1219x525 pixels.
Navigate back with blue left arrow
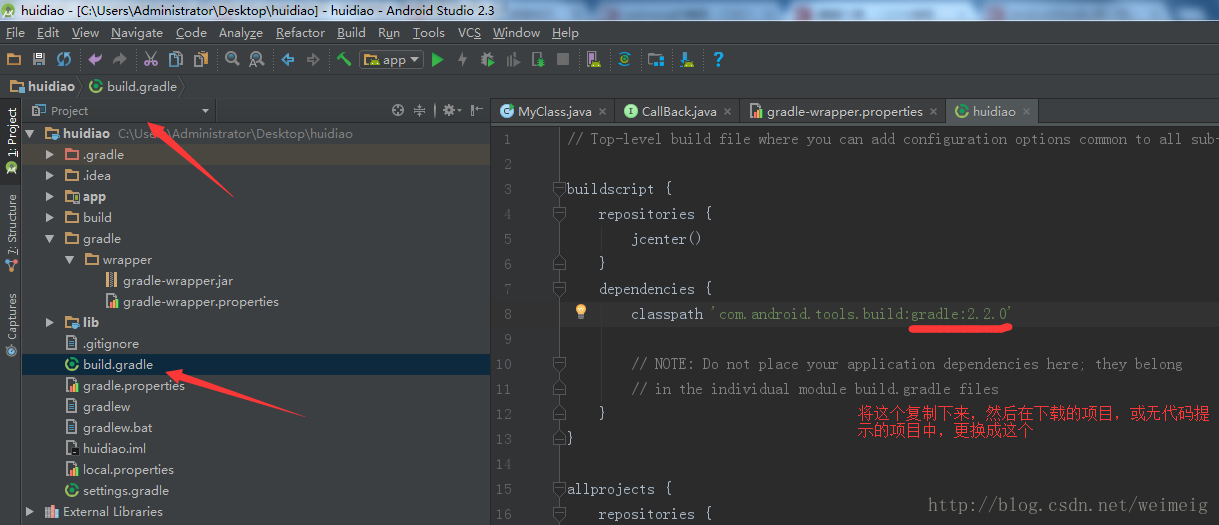coord(288,60)
